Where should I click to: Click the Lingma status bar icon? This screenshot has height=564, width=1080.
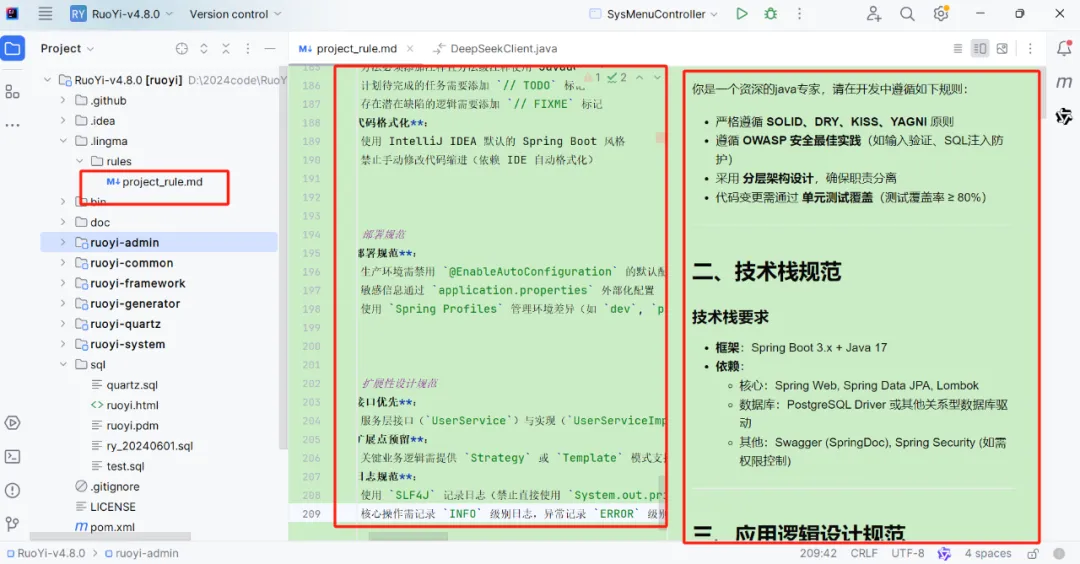[x=944, y=553]
